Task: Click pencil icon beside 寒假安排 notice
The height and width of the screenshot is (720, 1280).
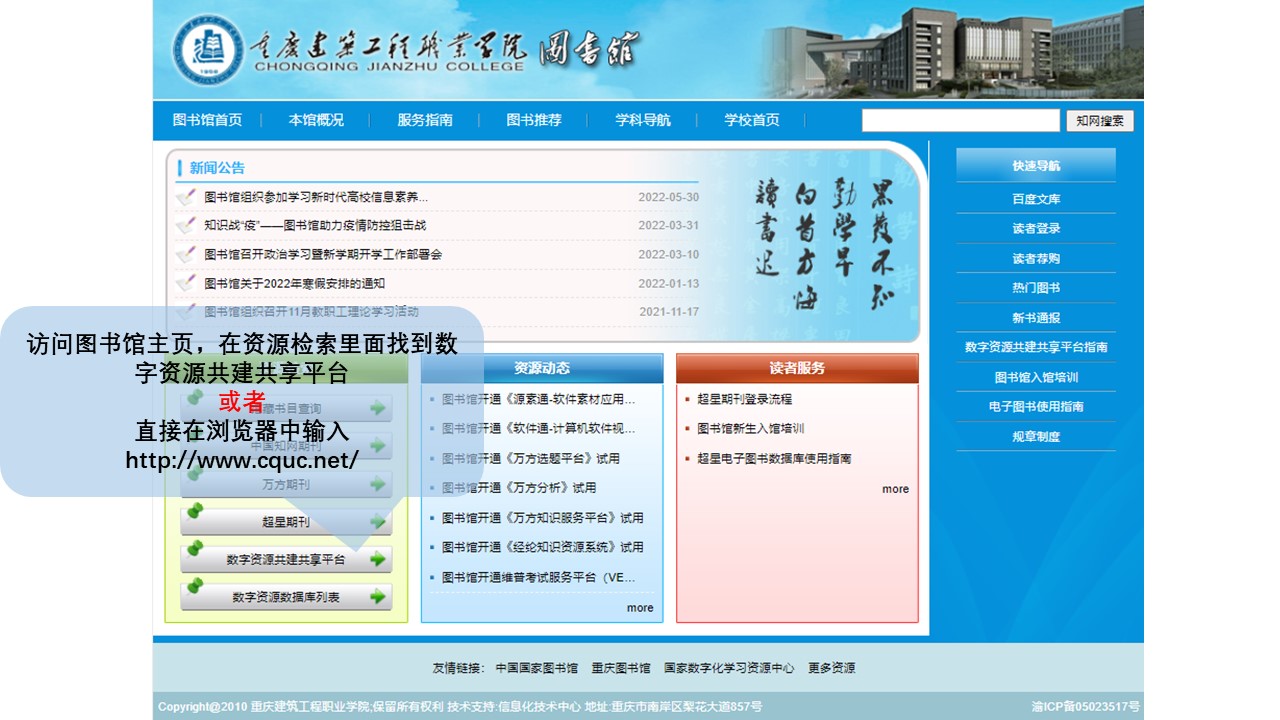Action: coord(186,284)
